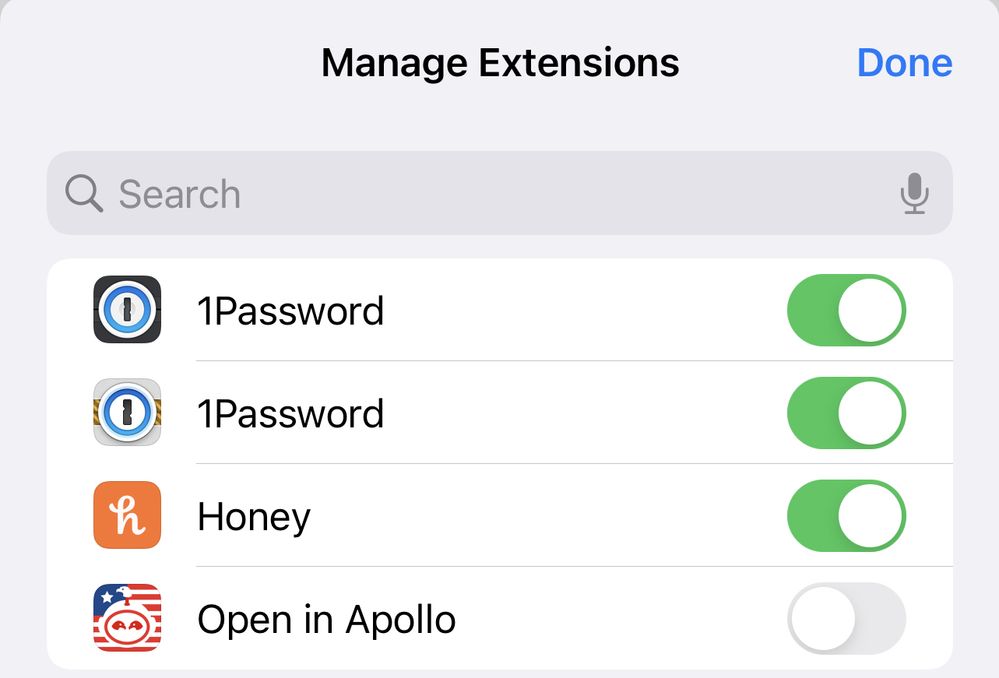Tap the Apollo robot app icon

pos(127,618)
